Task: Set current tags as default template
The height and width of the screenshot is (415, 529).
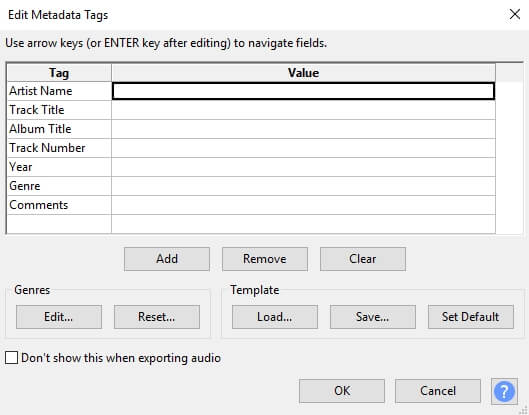Action: coord(471,317)
